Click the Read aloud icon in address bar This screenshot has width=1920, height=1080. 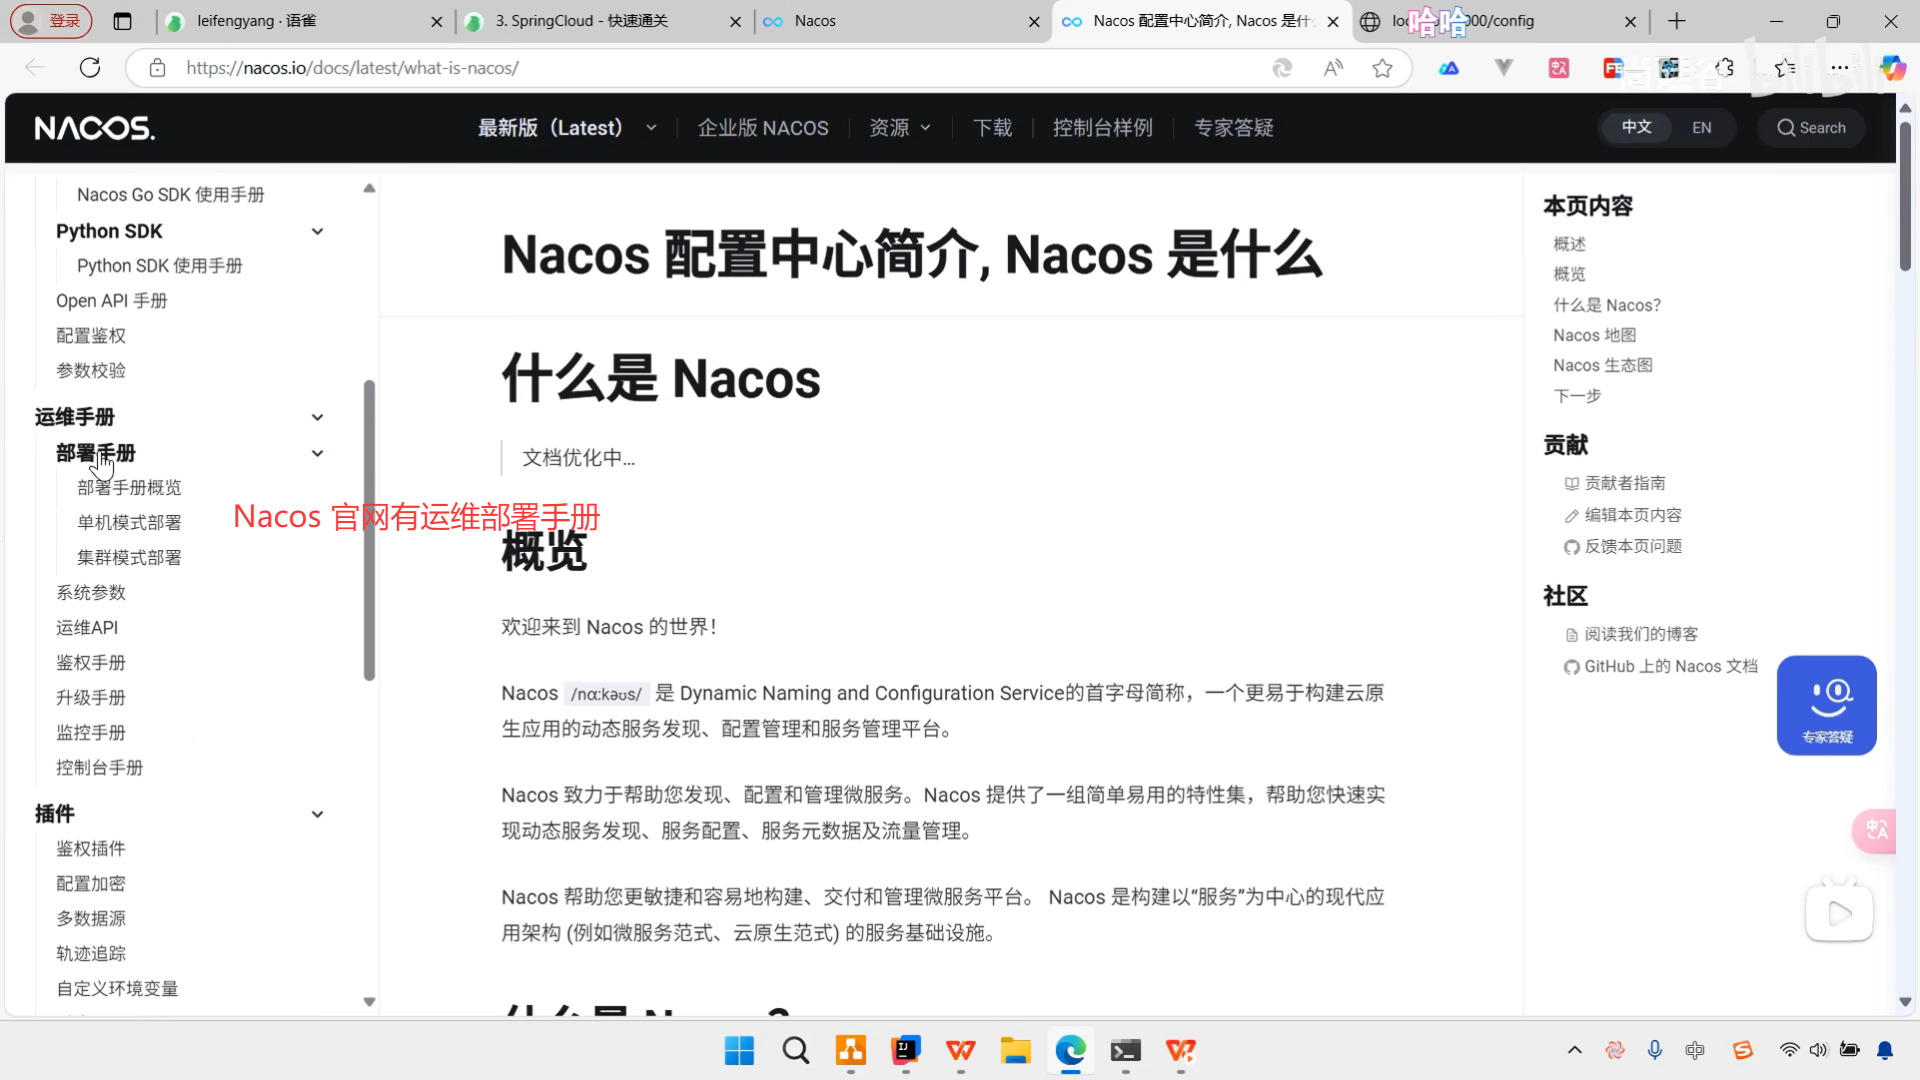tap(1333, 68)
